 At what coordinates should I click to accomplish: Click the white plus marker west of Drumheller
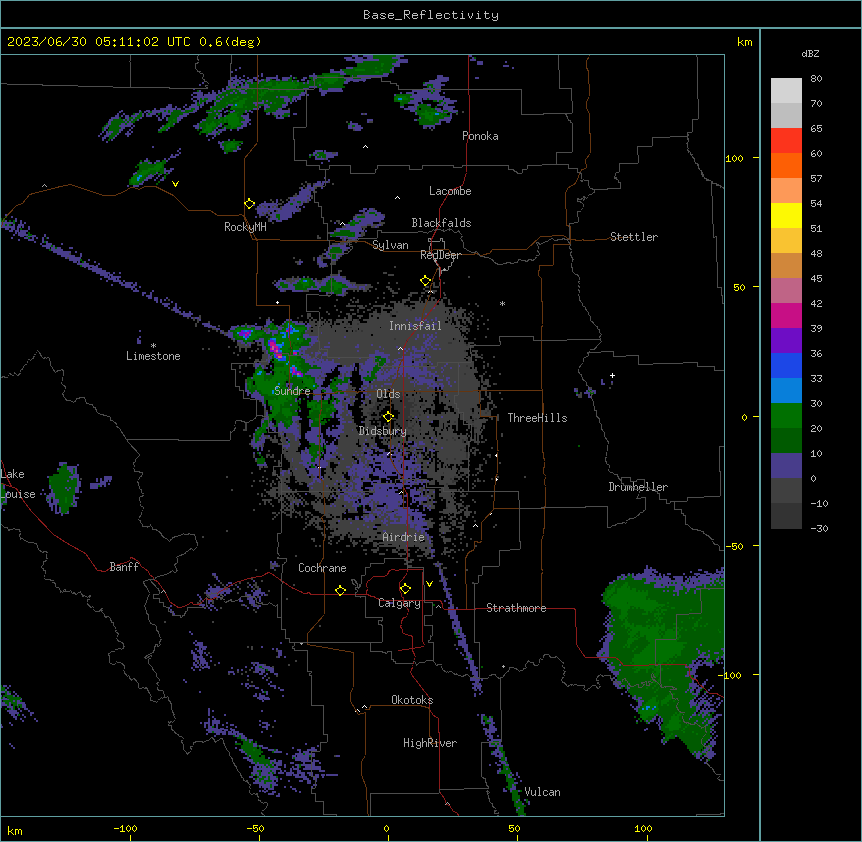click(612, 375)
